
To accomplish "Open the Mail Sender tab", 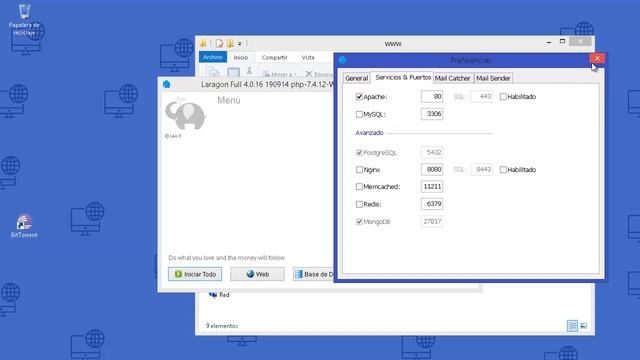I will [x=493, y=78].
